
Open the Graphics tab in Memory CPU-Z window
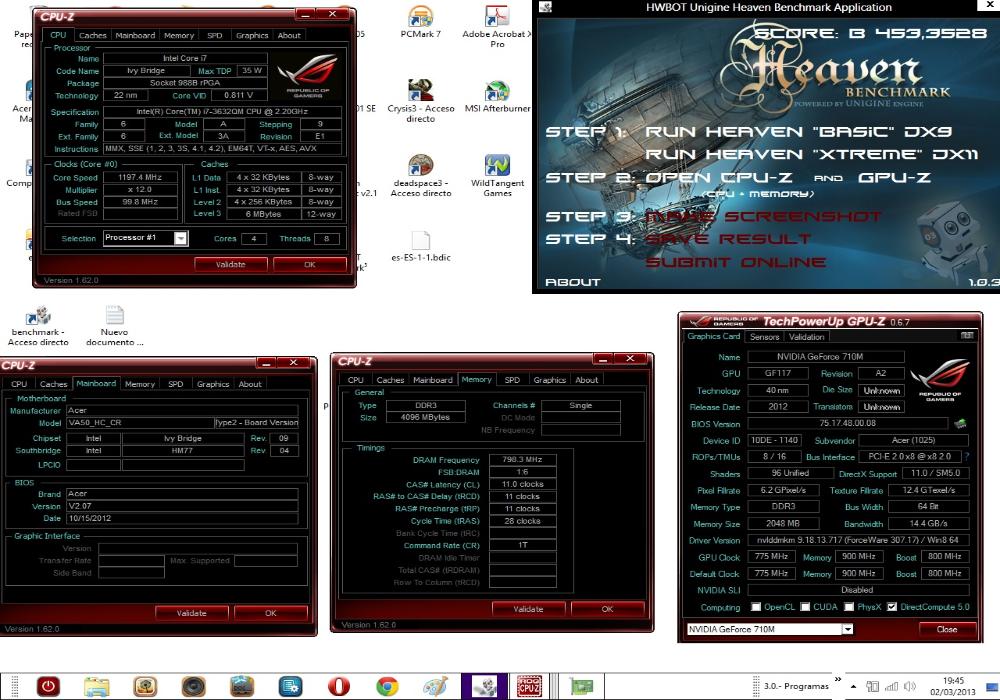pyautogui.click(x=550, y=379)
